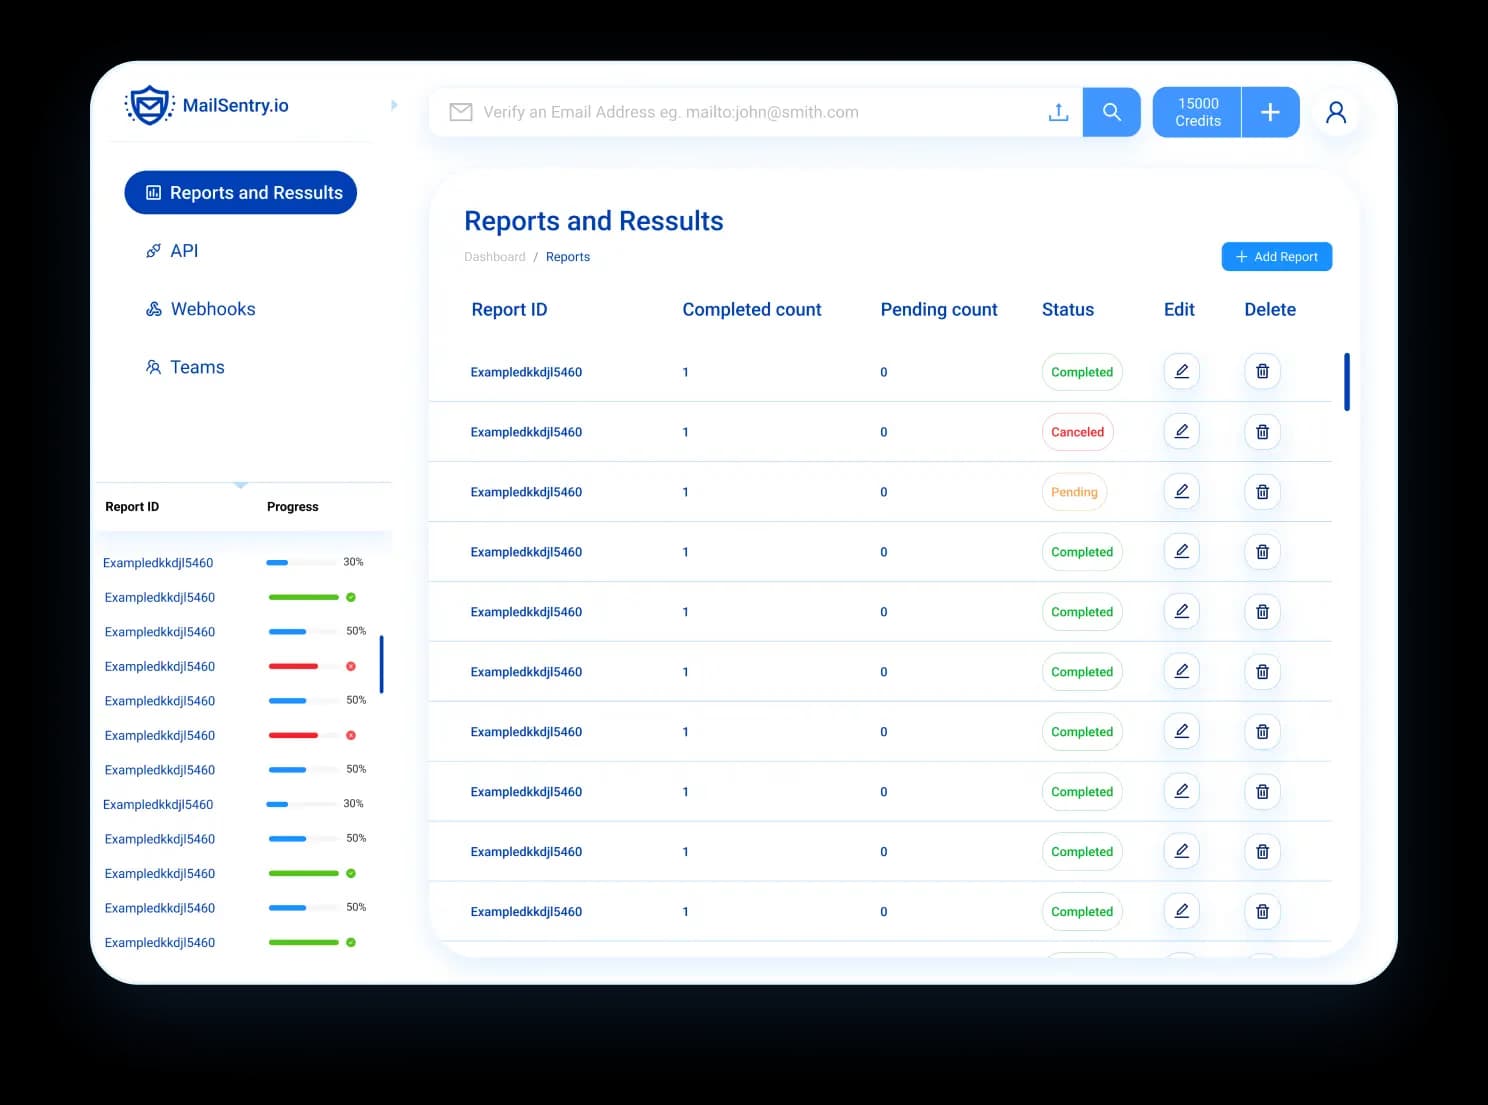
Task: Open the Dashboard breadcrumb link
Action: 495,256
